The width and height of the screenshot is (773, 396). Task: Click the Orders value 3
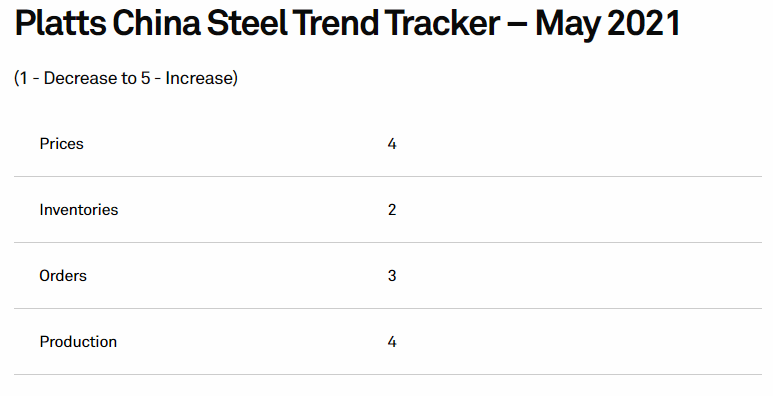[x=392, y=276]
